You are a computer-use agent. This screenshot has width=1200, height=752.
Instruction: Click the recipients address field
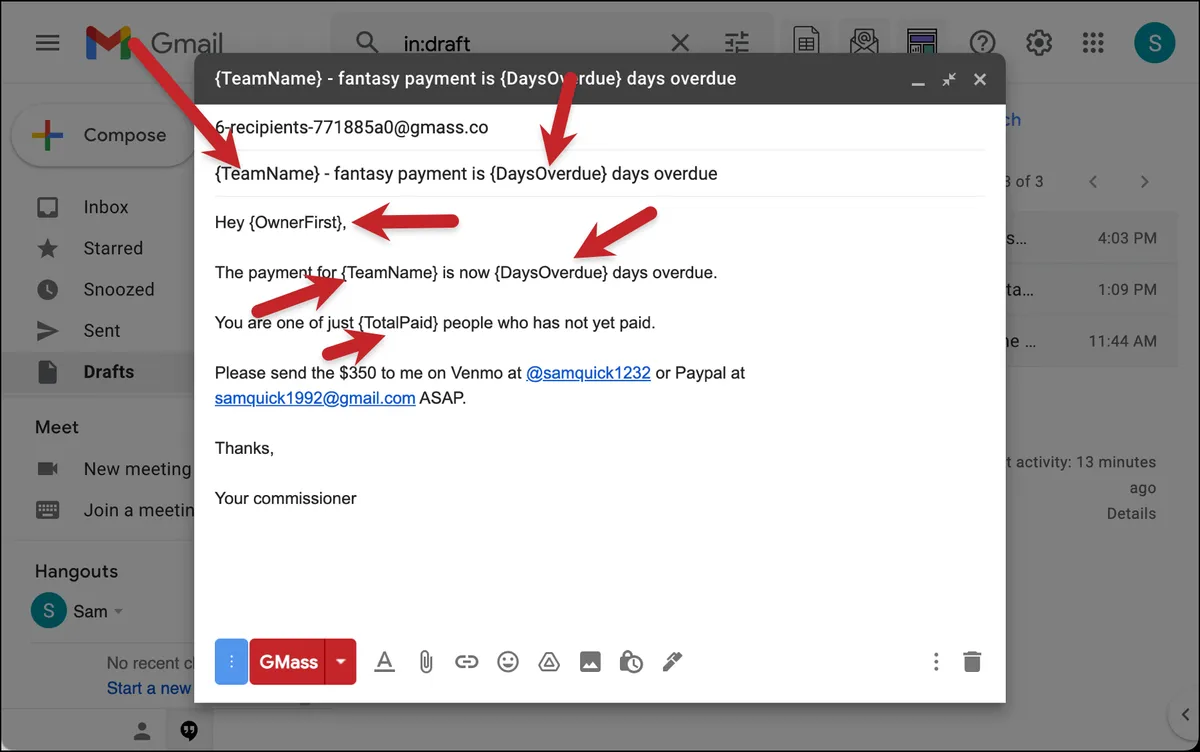(600, 128)
